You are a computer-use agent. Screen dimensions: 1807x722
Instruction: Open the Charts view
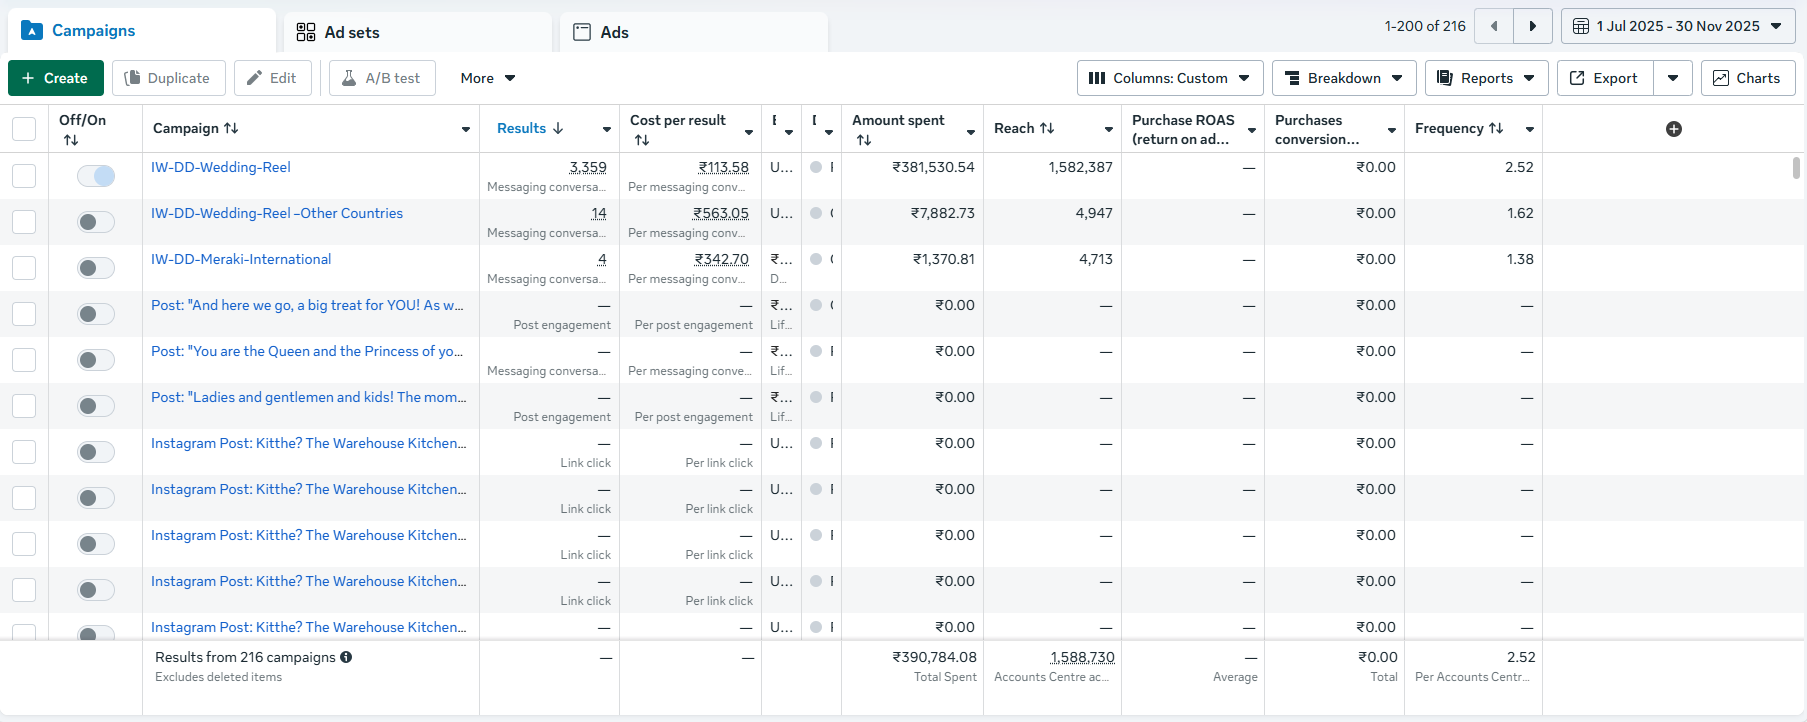[x=1747, y=78]
